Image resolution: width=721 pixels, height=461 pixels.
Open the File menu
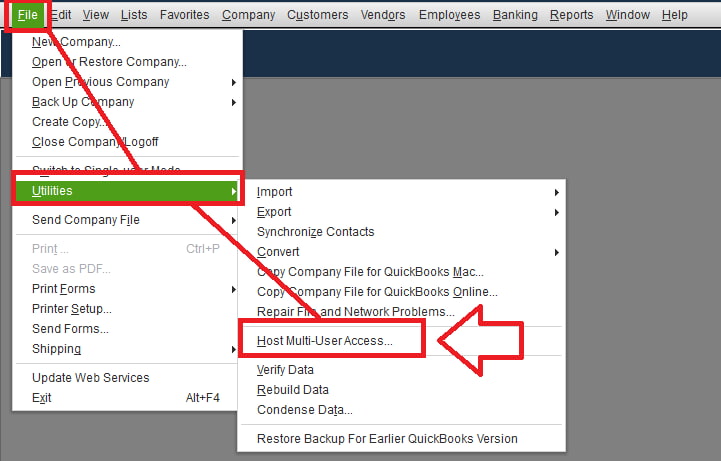pyautogui.click(x=28, y=15)
